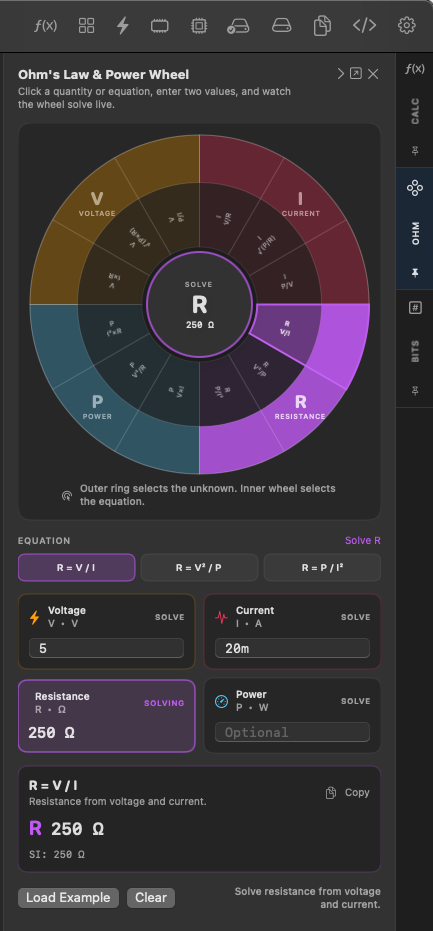The image size is (433, 931).
Task: Click "Resistance from voltage and current." description
Action: (x=118, y=802)
